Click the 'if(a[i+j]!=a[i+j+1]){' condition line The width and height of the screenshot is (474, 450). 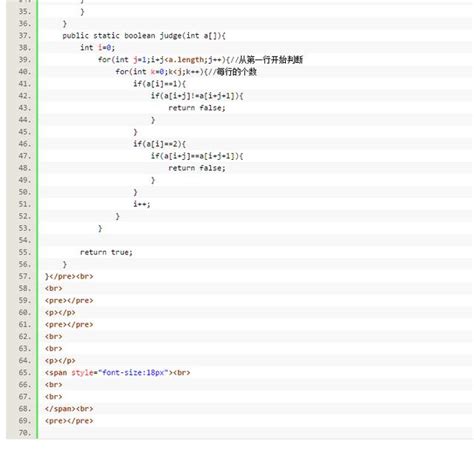(197, 96)
